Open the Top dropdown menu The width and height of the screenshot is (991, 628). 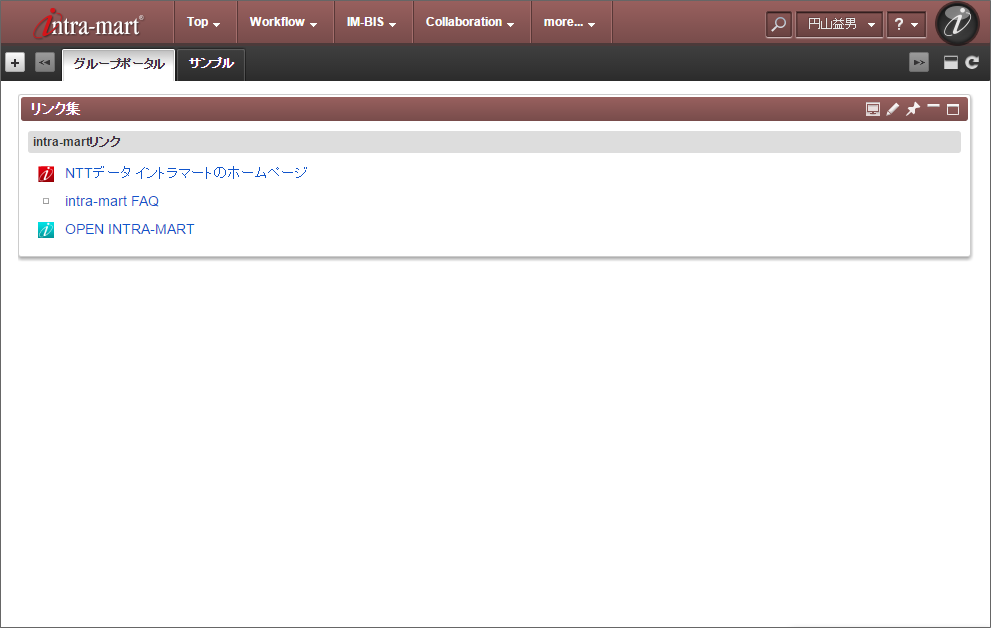point(204,22)
